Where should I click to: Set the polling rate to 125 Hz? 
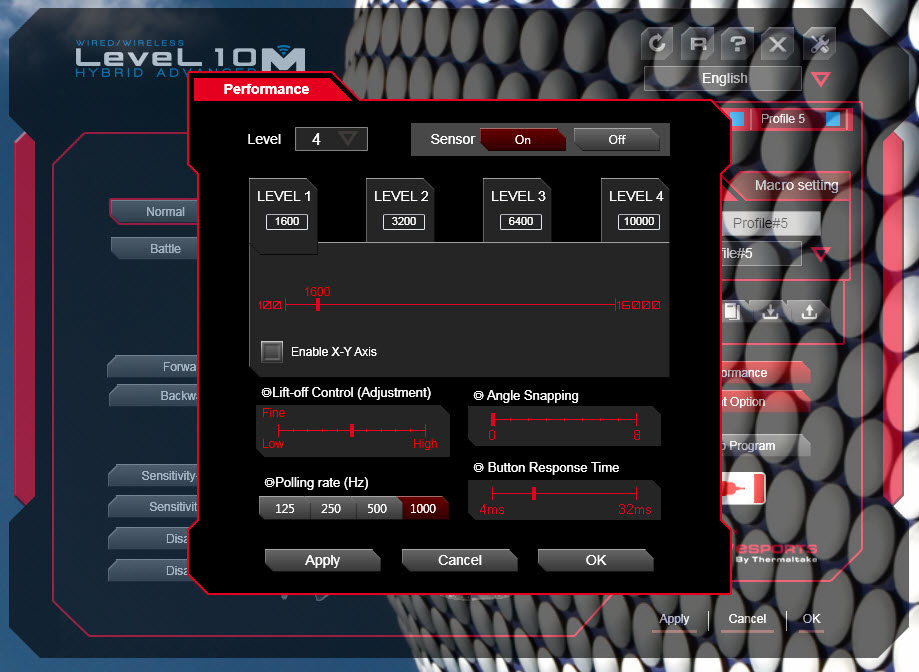point(285,509)
